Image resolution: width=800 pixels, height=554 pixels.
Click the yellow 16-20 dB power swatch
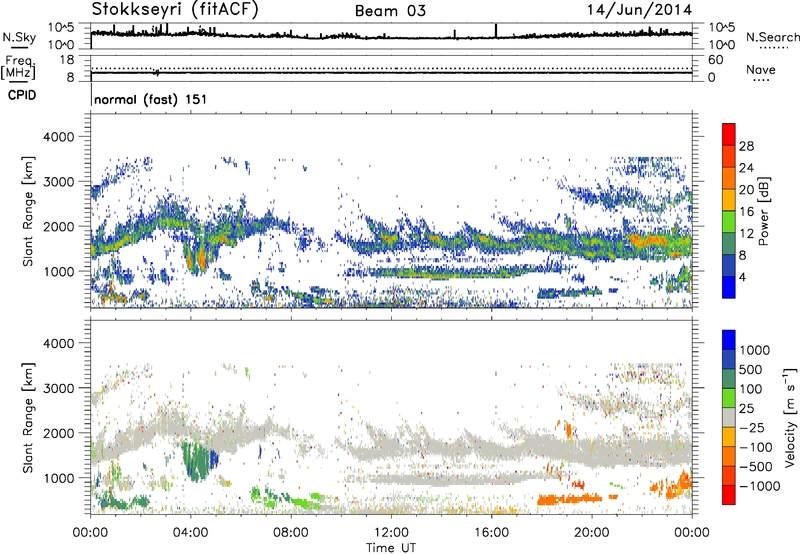pyautogui.click(x=729, y=200)
